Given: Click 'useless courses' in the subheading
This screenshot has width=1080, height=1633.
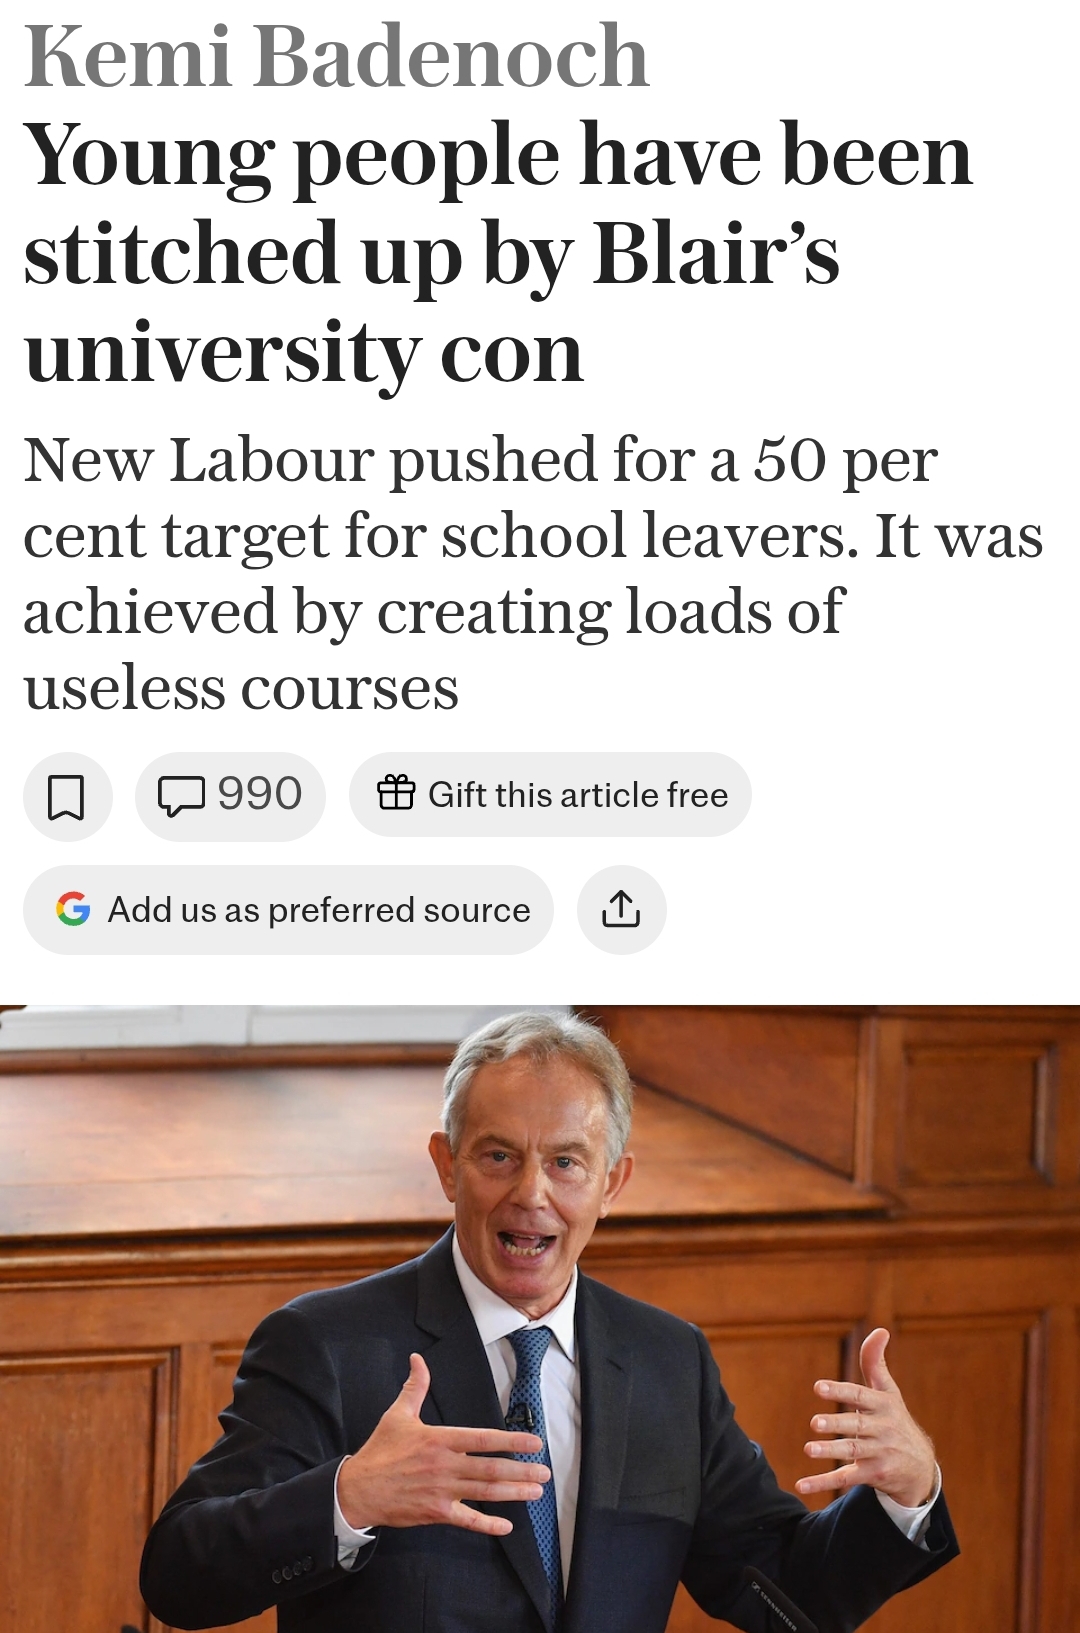Looking at the screenshot, I should (x=241, y=689).
